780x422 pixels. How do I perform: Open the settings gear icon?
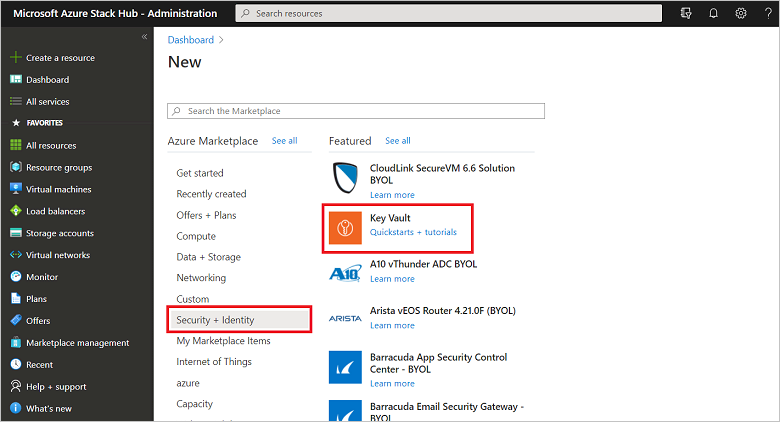[741, 13]
